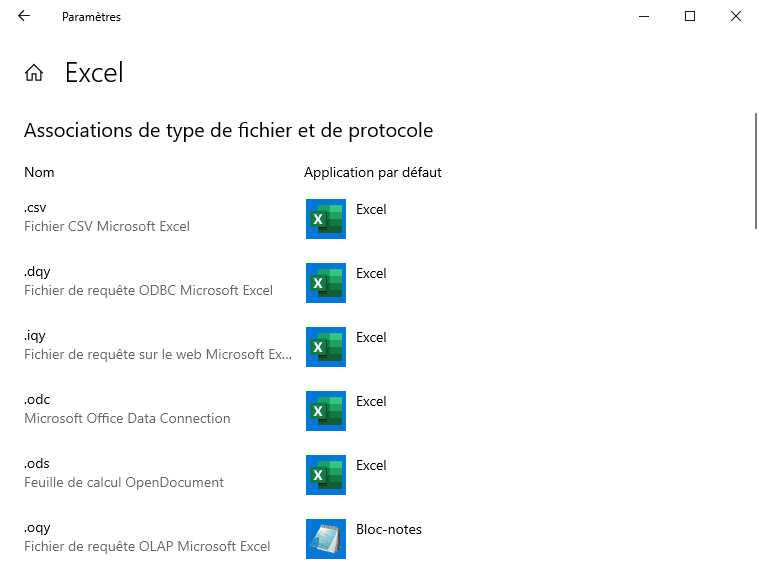Screen dimensions: 759x580
Task: Minimize the Paramètres window
Action: point(644,16)
